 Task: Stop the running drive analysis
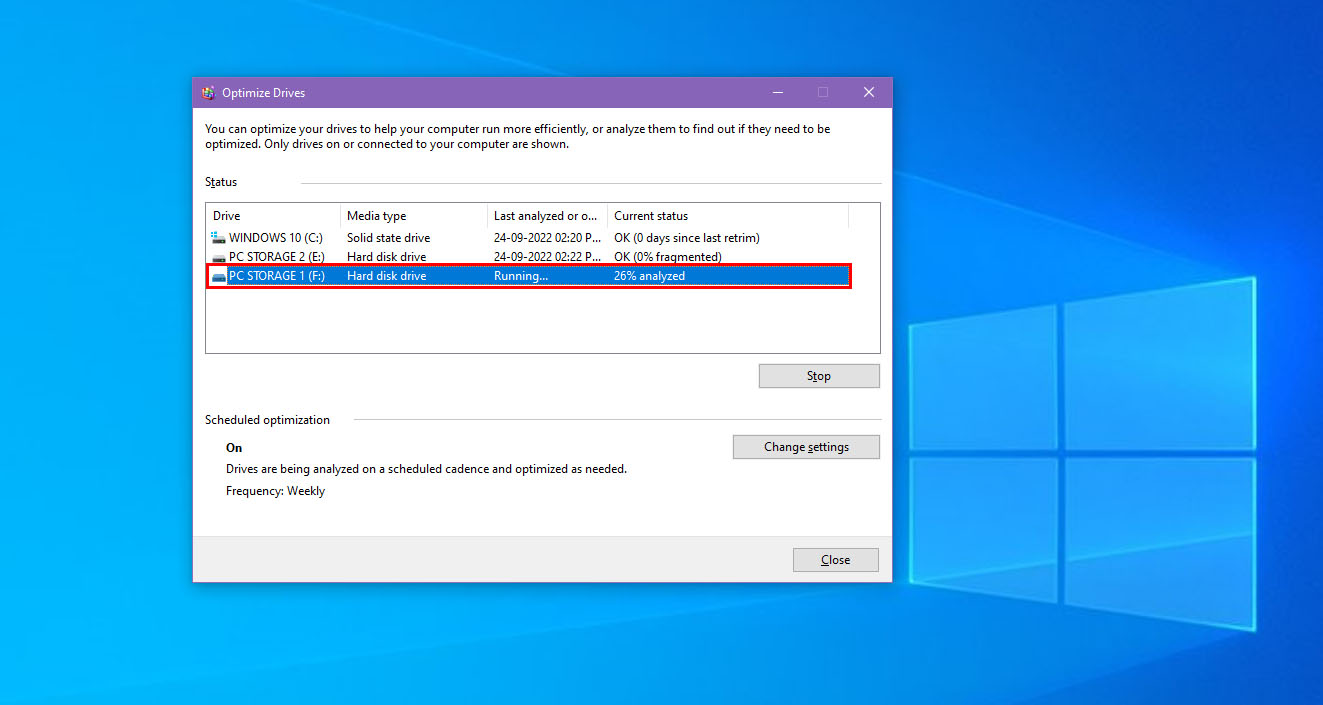click(818, 375)
